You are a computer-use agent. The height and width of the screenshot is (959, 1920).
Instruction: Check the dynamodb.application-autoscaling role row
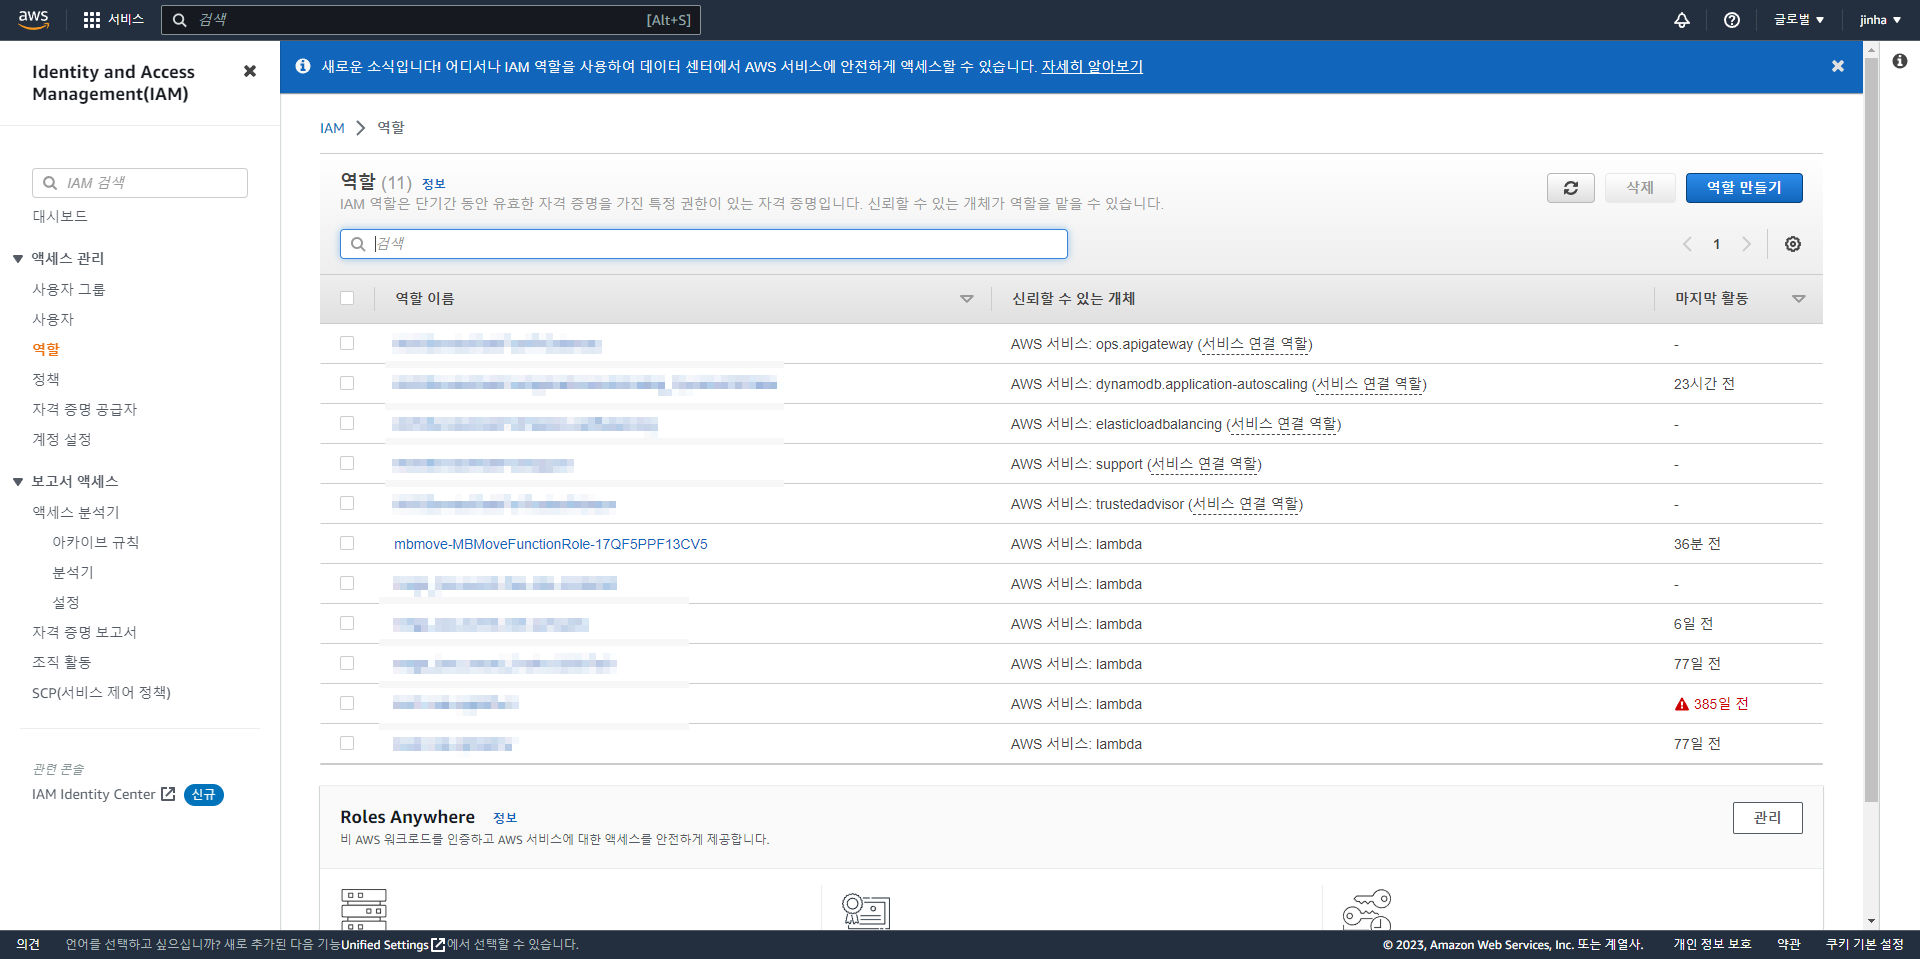click(x=347, y=383)
